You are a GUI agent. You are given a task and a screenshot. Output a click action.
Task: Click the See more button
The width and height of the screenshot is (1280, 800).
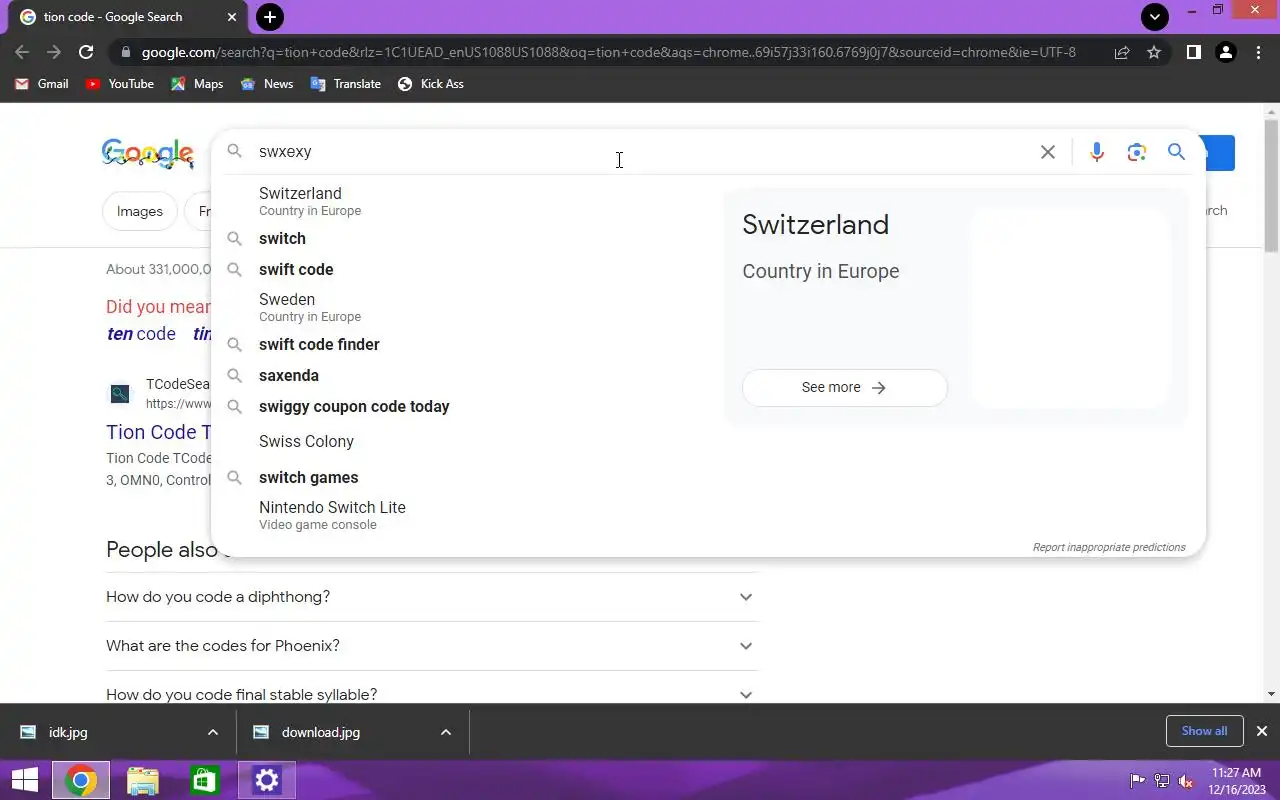pyautogui.click(x=844, y=388)
